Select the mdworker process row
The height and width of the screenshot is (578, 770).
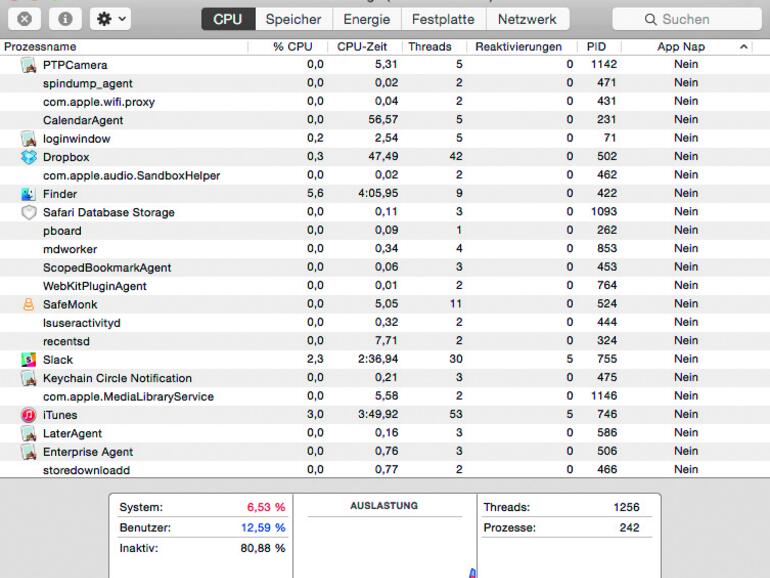click(x=385, y=249)
